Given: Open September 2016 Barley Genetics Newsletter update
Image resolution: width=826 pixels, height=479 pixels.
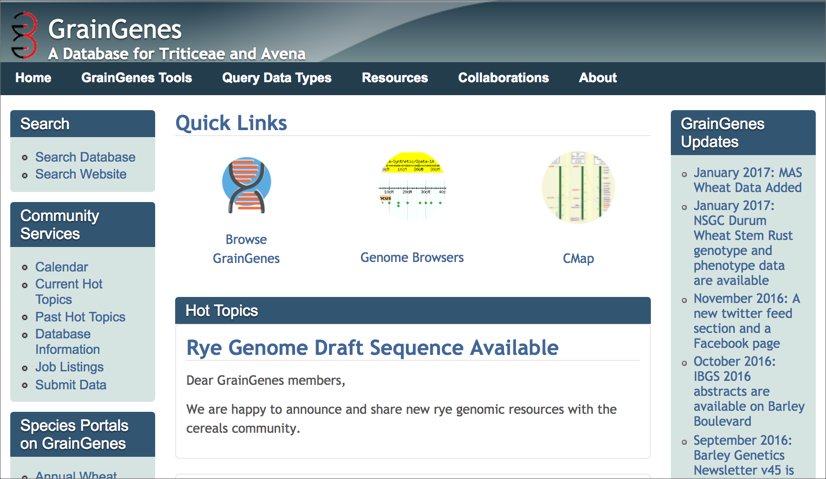Looking at the screenshot, I should tap(743, 455).
